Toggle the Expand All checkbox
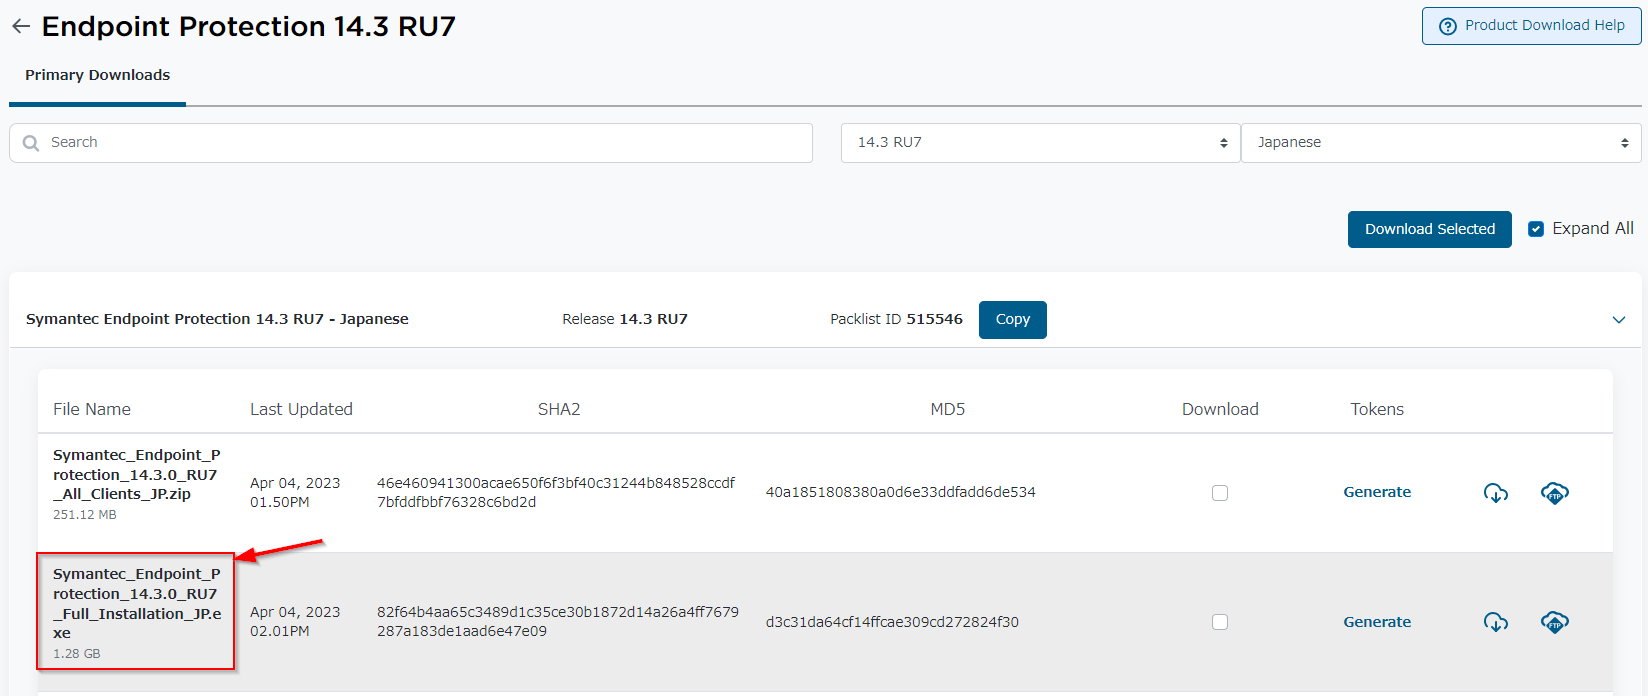 [1536, 229]
